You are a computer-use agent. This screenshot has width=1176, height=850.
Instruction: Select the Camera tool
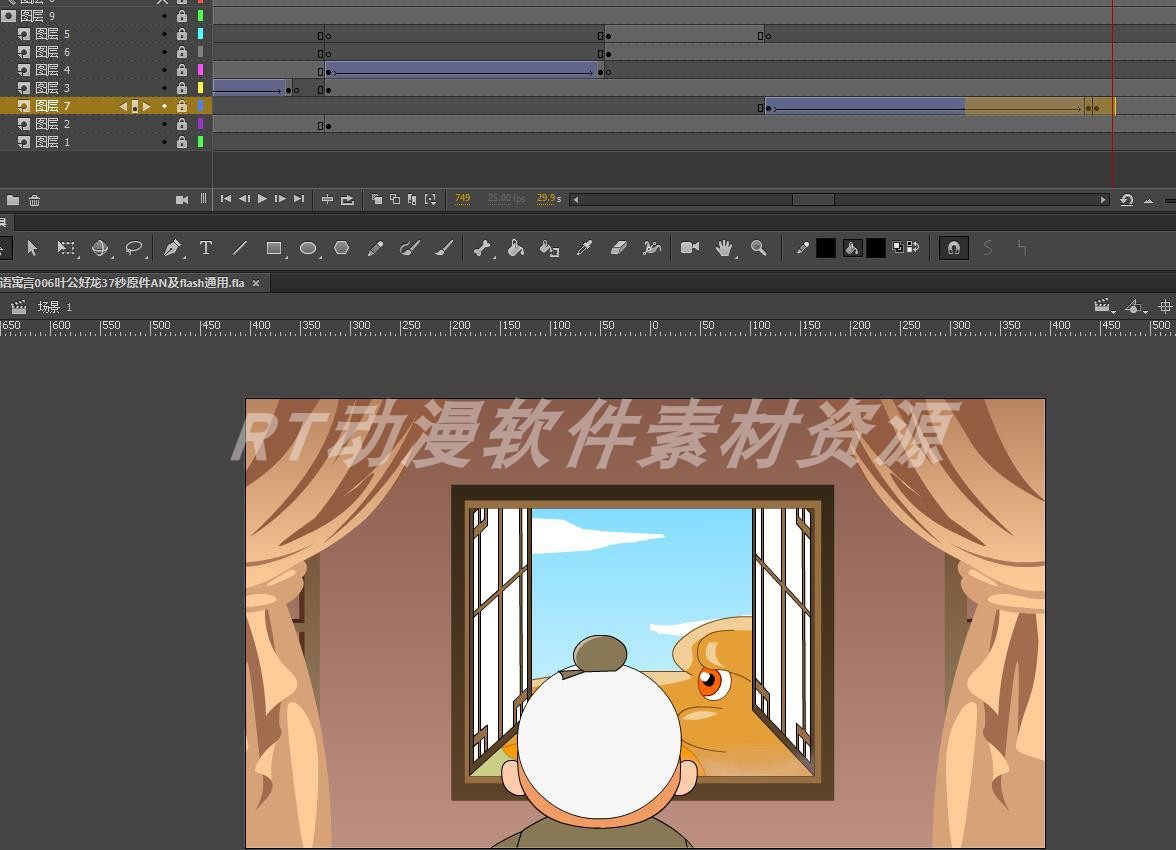(688, 248)
